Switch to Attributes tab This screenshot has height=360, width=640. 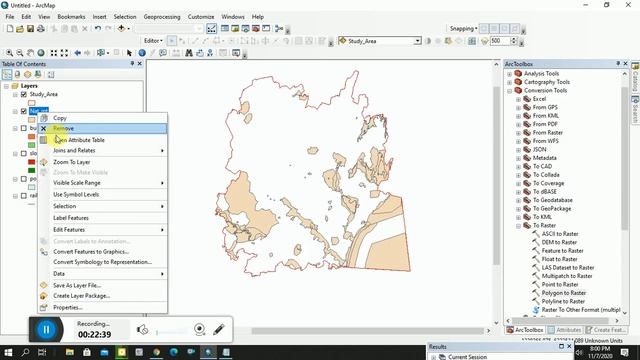pyautogui.click(x=564, y=330)
